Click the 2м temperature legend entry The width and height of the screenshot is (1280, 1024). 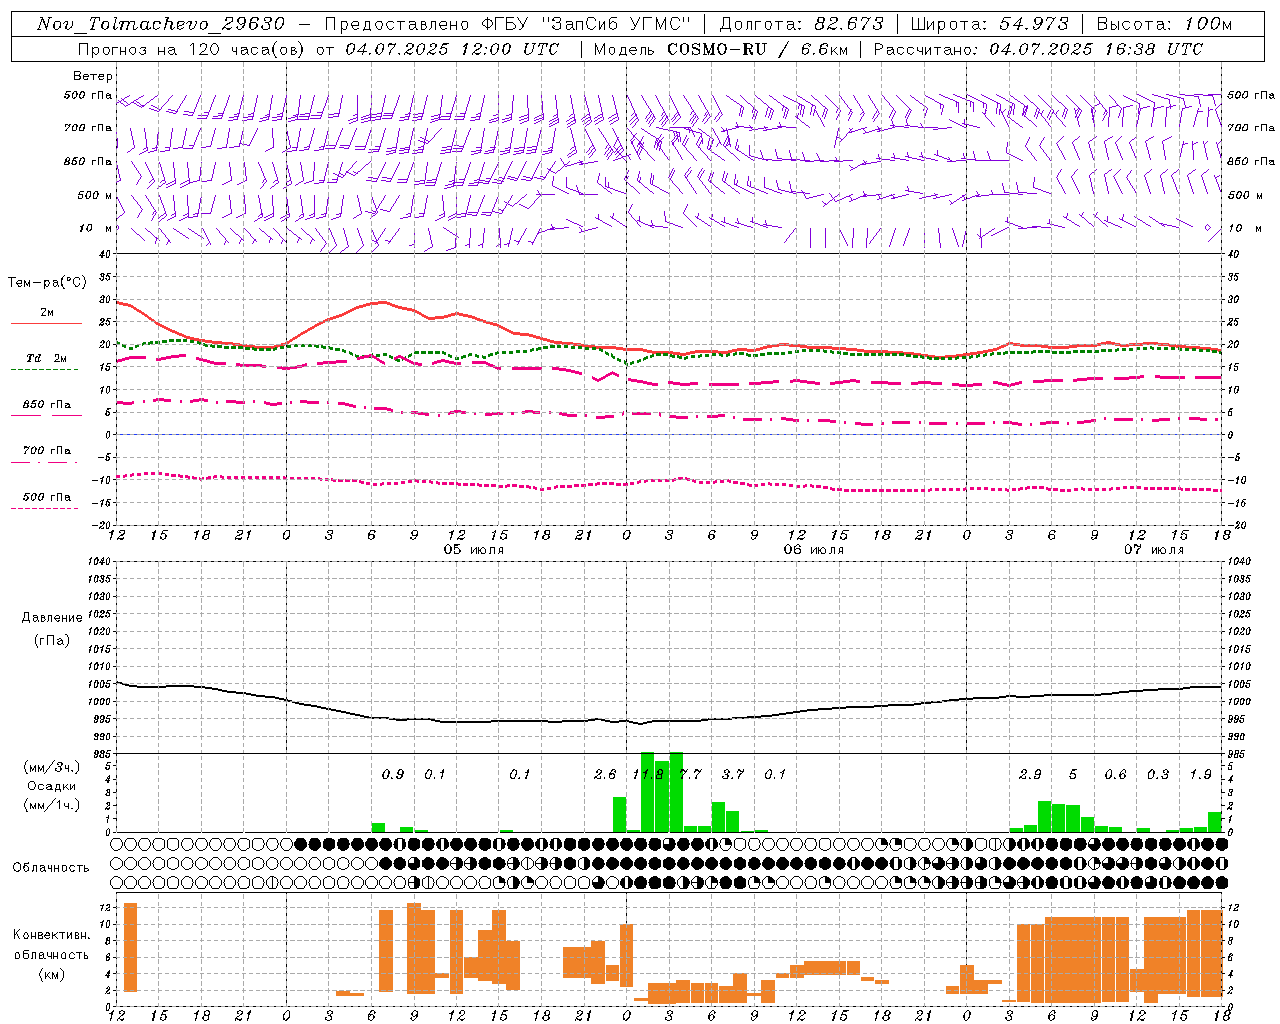click(x=47, y=313)
